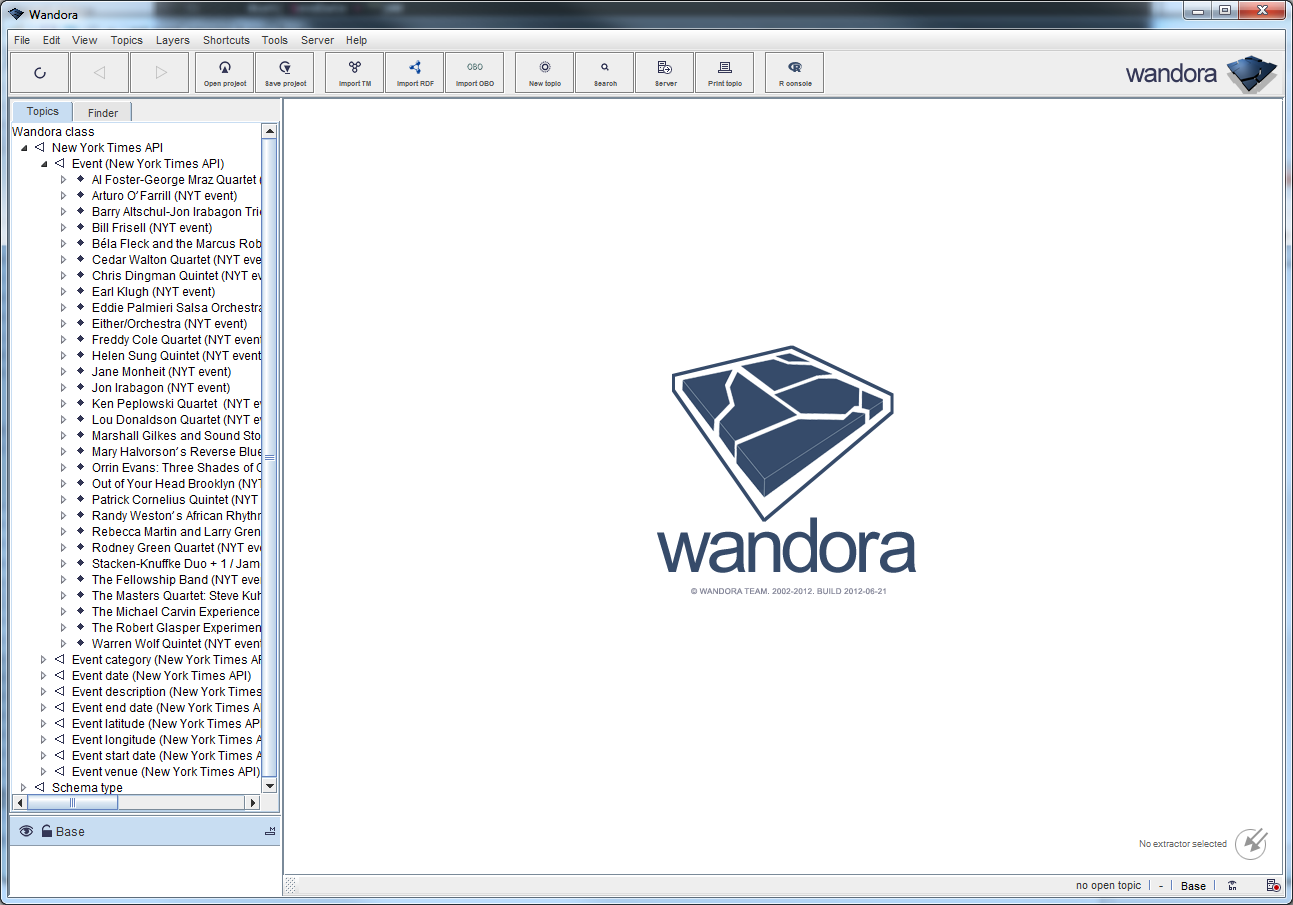Create a topic with New topic icon
1293x905 pixels.
[544, 72]
